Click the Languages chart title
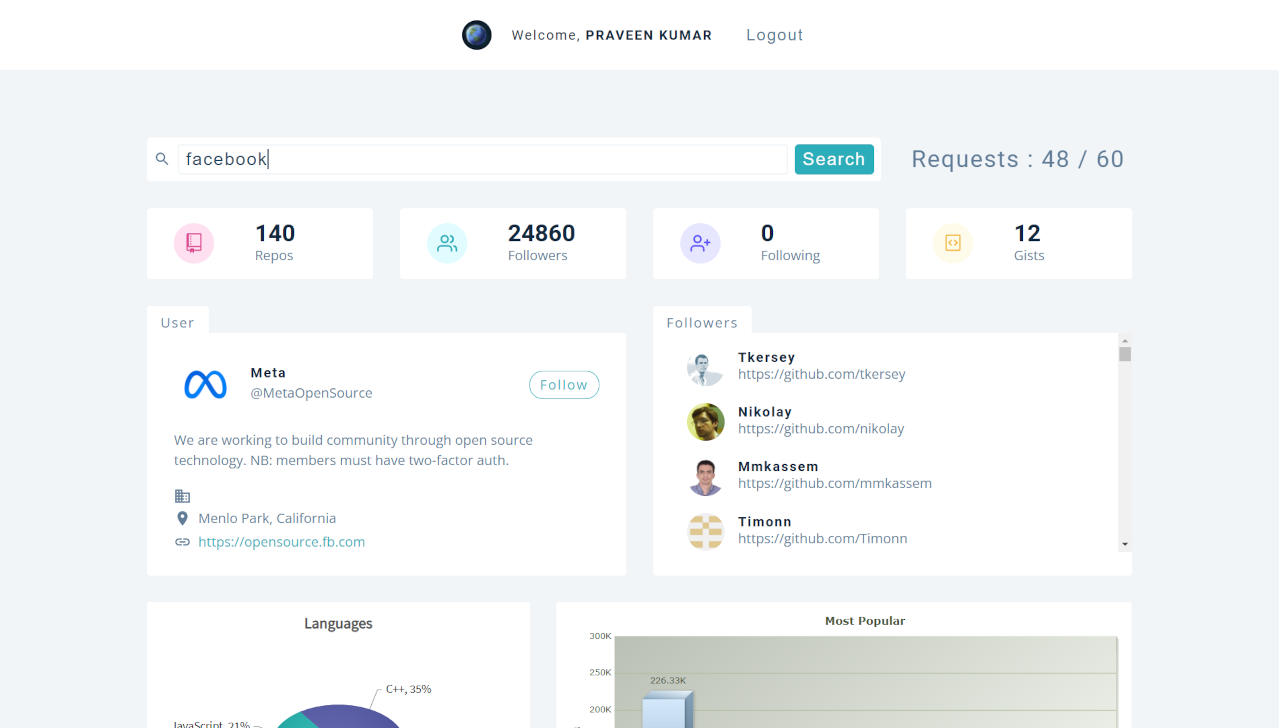1280x728 pixels. pyautogui.click(x=338, y=623)
